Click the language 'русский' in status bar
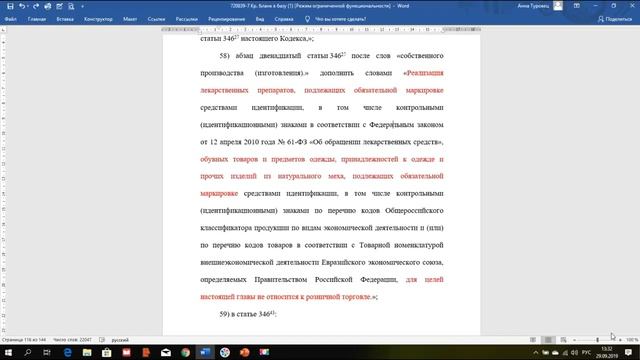The image size is (640, 360). (120, 340)
